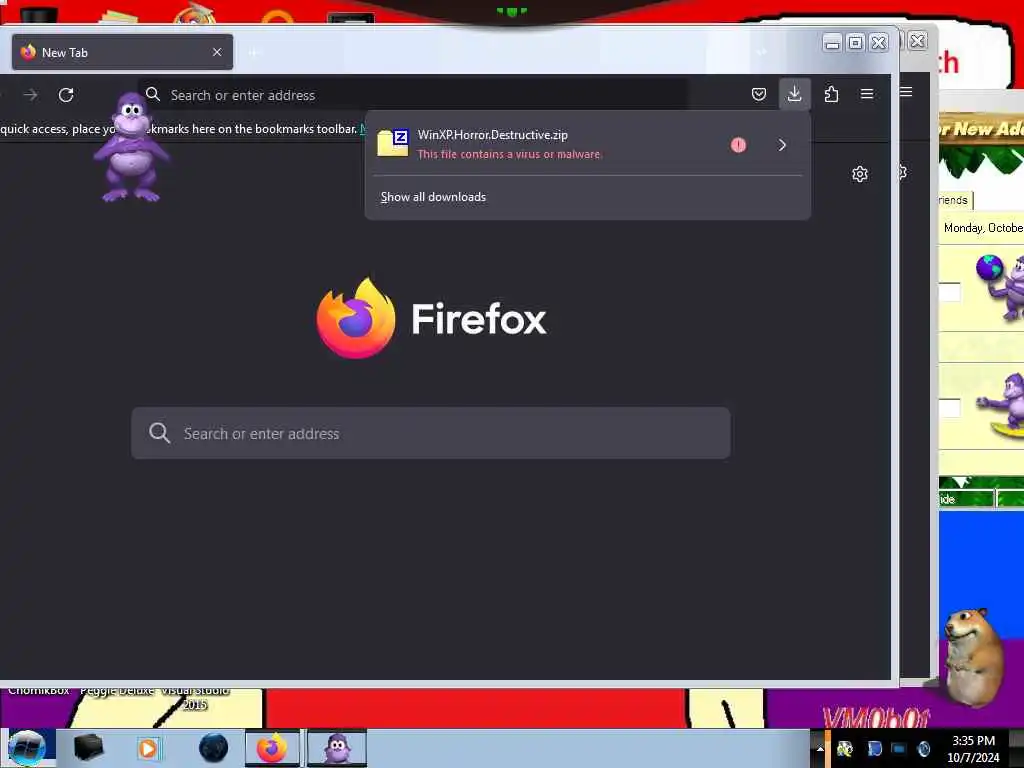The image size is (1024, 768).
Task: Click the flag icon in the system tray
Action: 874,748
